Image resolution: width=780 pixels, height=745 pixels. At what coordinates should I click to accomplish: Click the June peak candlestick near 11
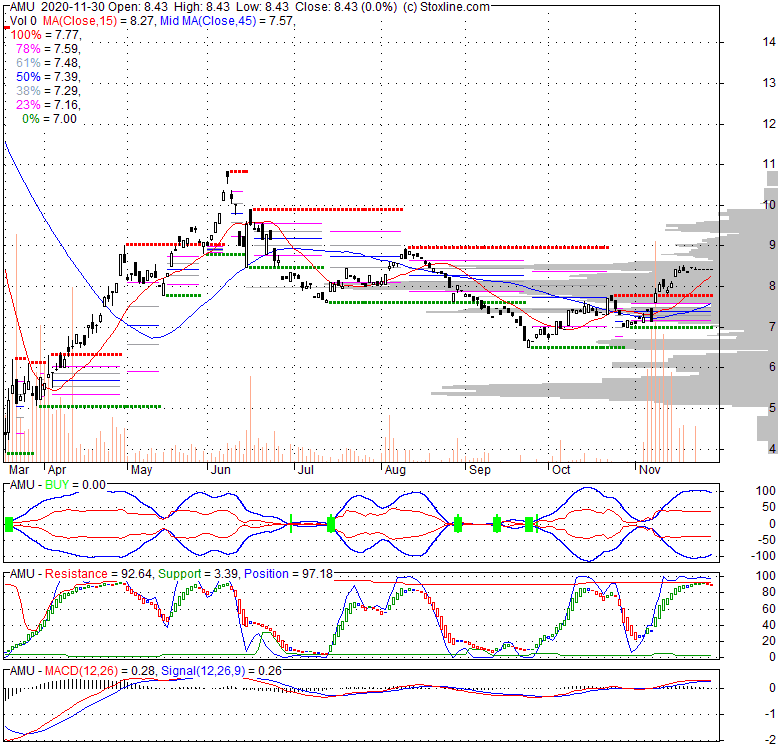(227, 176)
